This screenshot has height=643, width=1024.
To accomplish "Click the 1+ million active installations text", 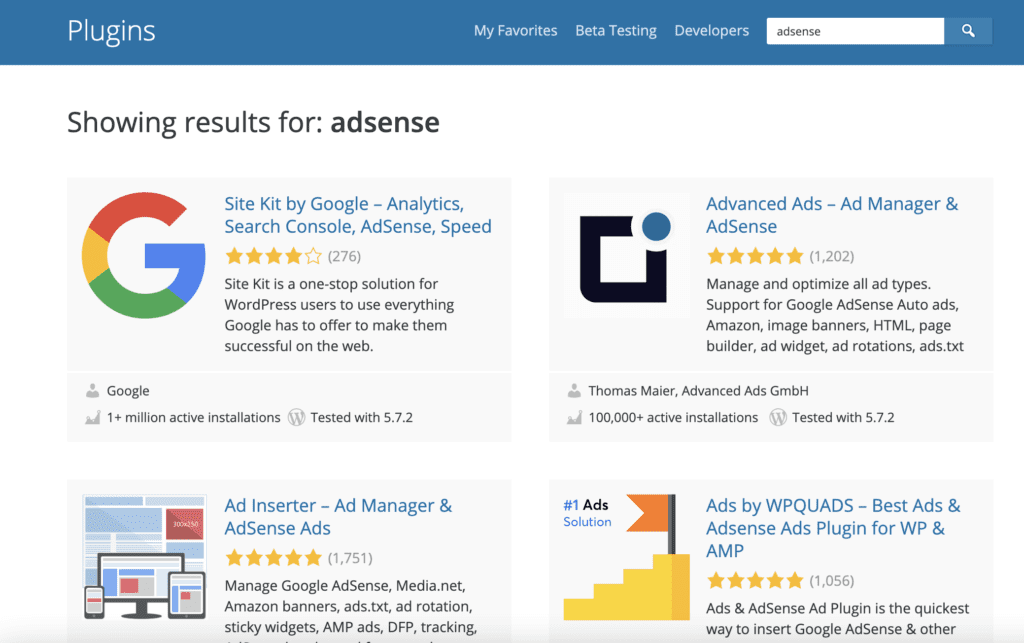I will [193, 417].
